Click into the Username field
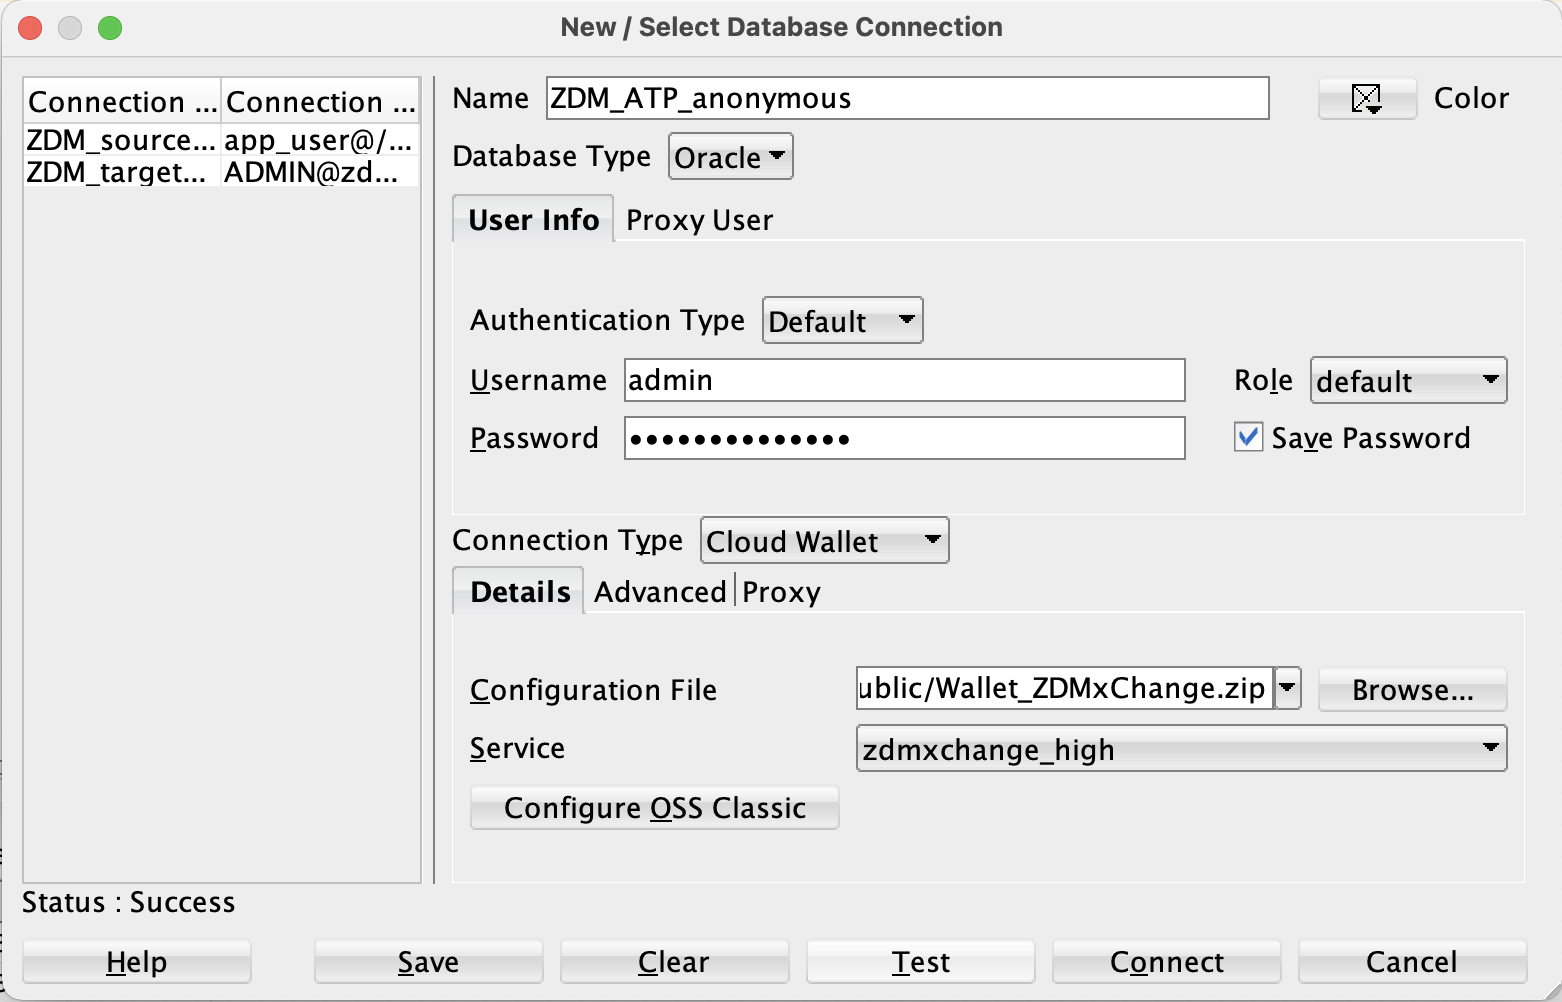The height and width of the screenshot is (1002, 1562). [x=904, y=380]
